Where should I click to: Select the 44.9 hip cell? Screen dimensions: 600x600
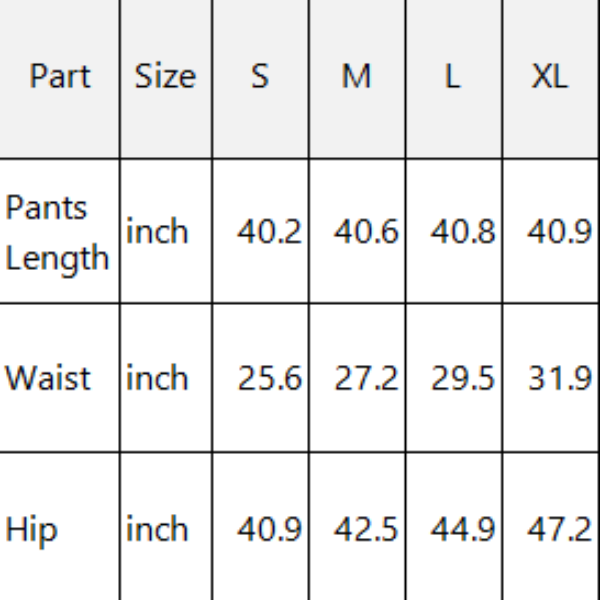462,528
